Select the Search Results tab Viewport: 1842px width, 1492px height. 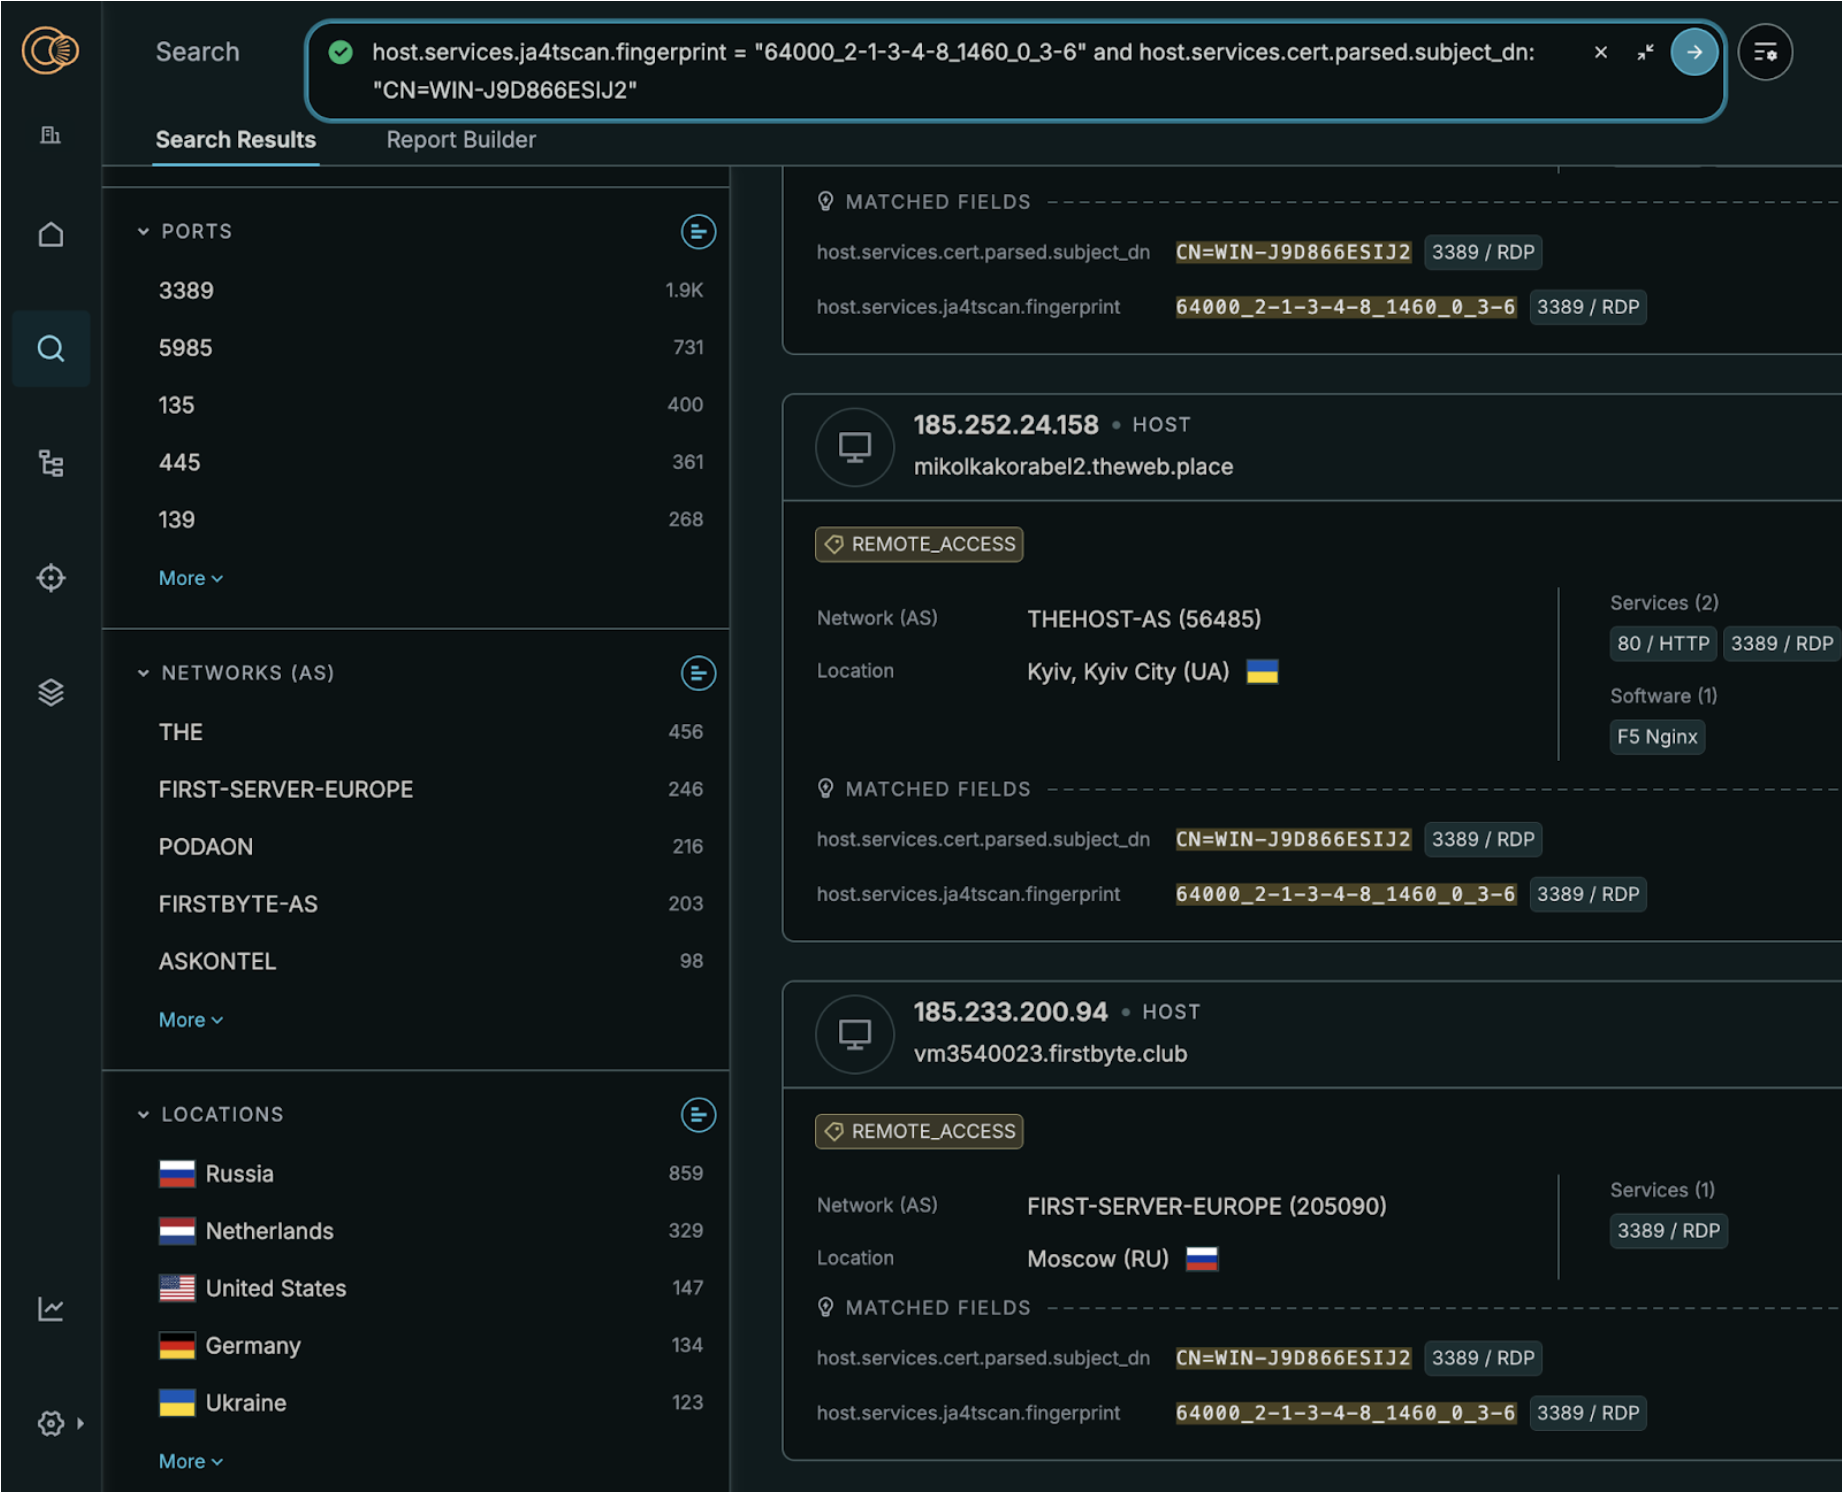click(236, 140)
